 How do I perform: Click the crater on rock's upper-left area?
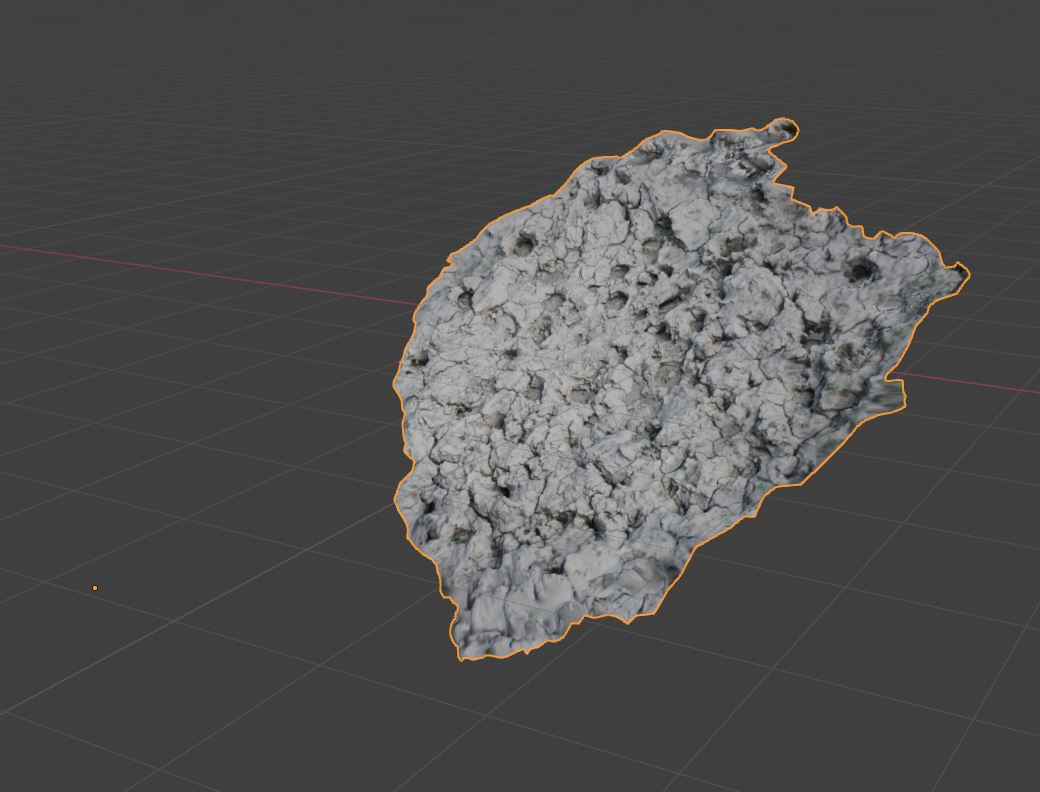(523, 242)
